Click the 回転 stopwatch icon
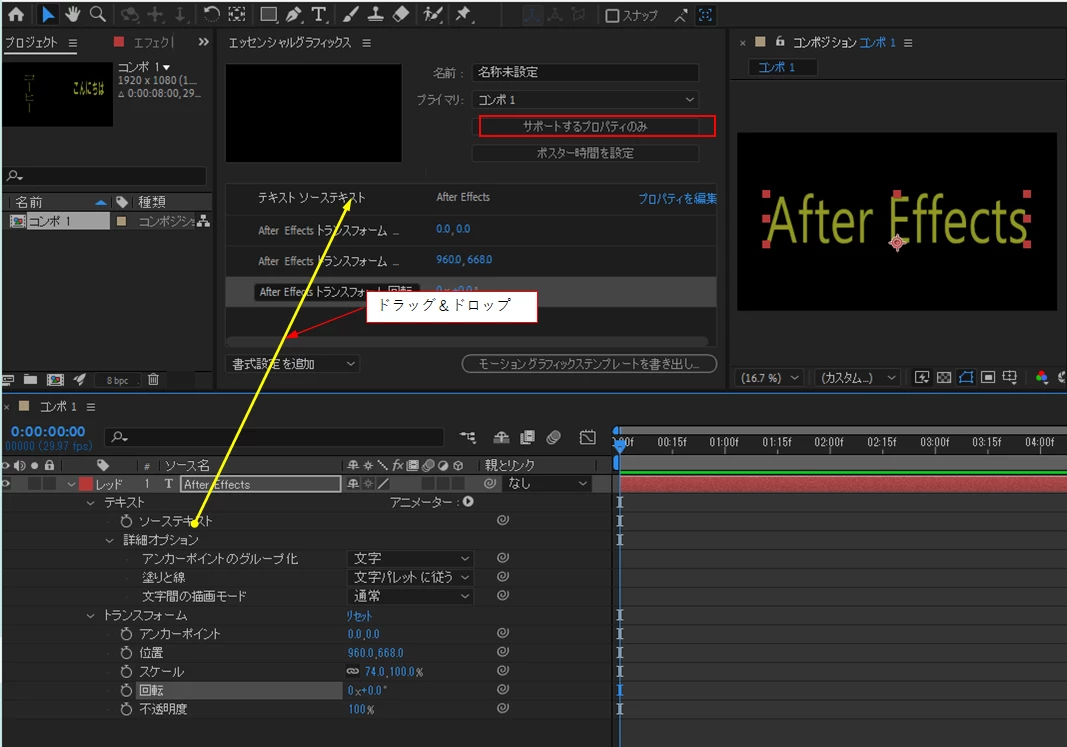1067x747 pixels. click(x=127, y=690)
